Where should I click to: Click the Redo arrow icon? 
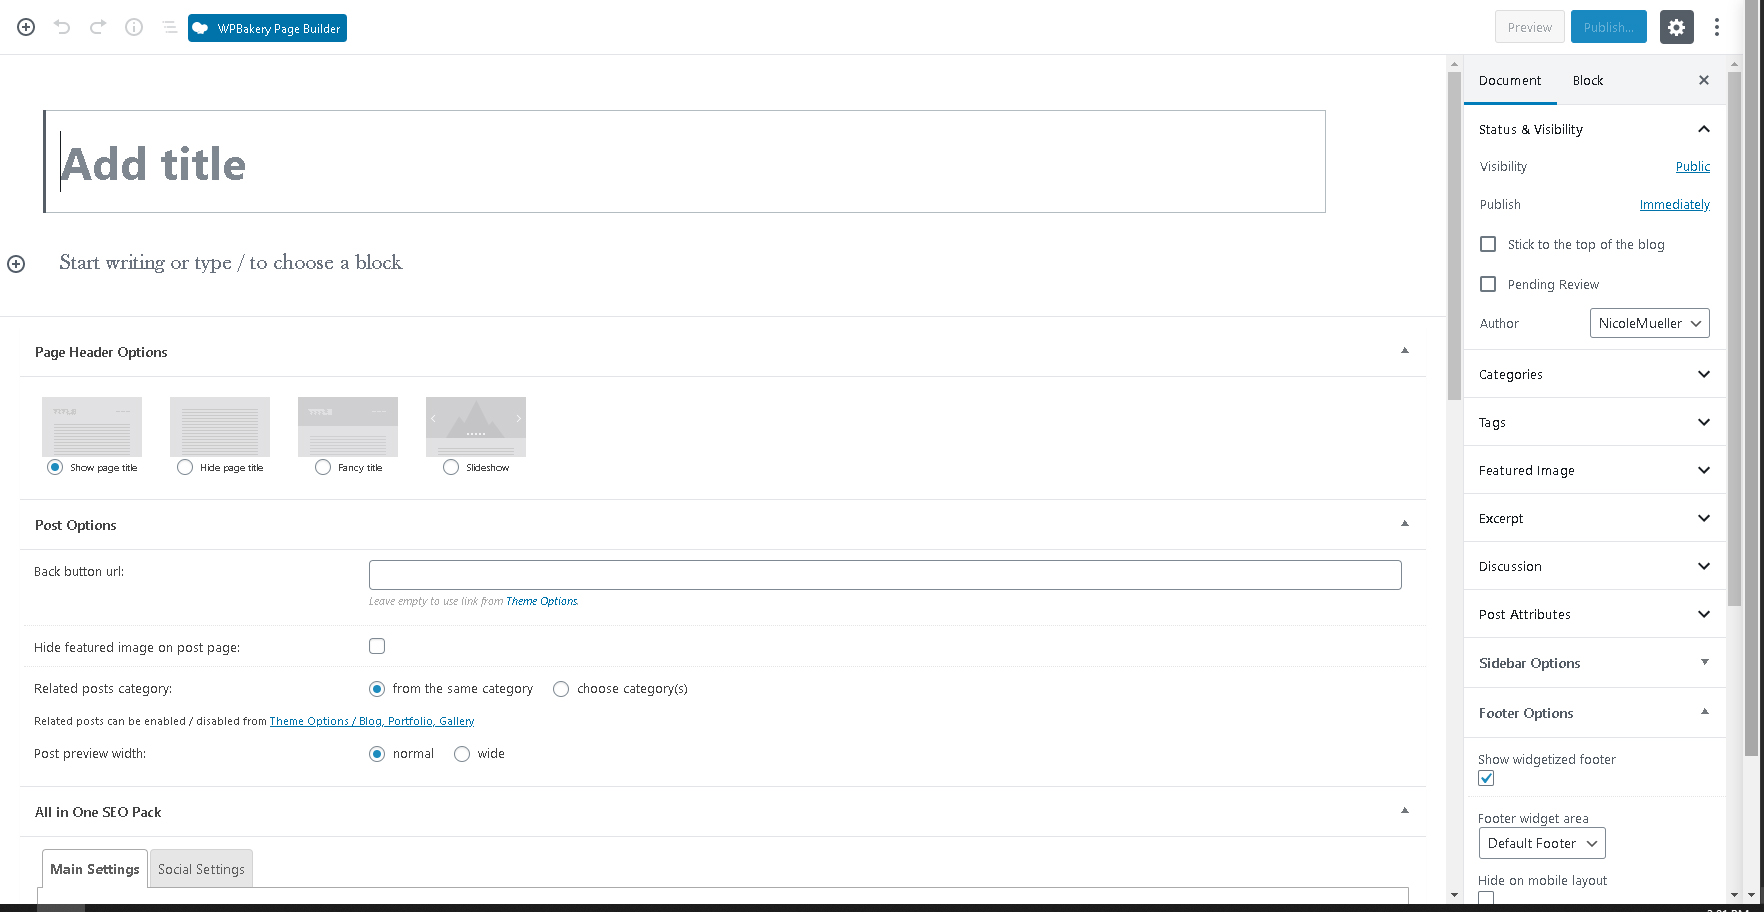click(98, 27)
